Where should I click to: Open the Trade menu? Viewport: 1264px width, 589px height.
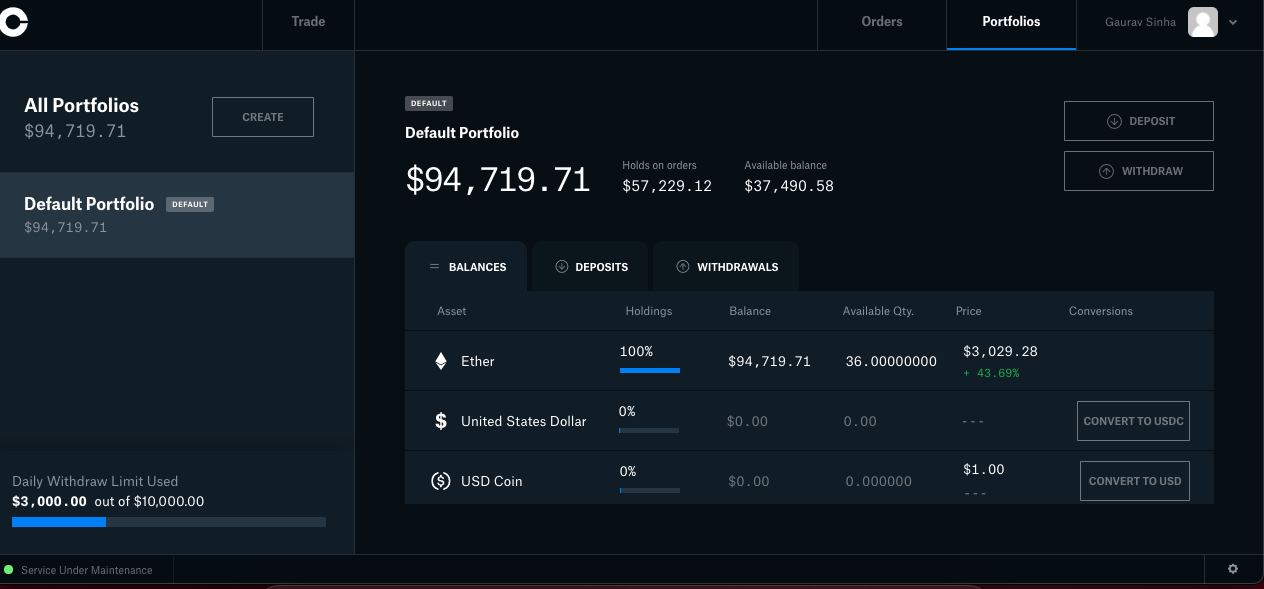307,21
